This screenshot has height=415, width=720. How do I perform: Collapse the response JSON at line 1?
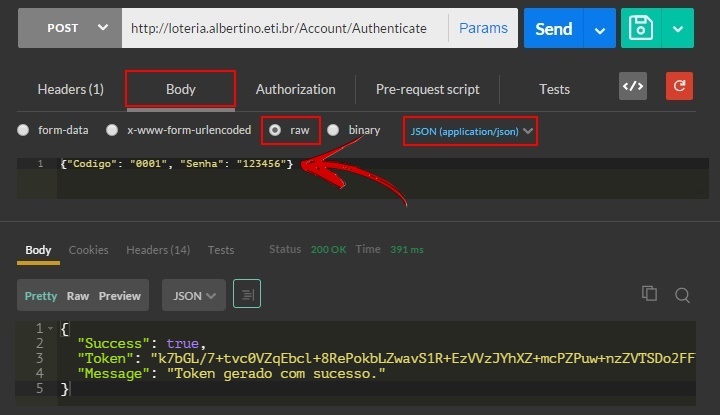pos(50,328)
